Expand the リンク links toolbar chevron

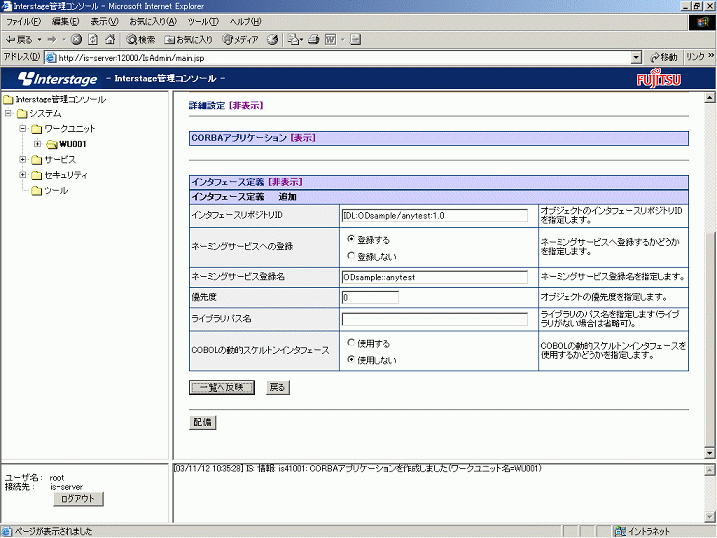[711, 56]
